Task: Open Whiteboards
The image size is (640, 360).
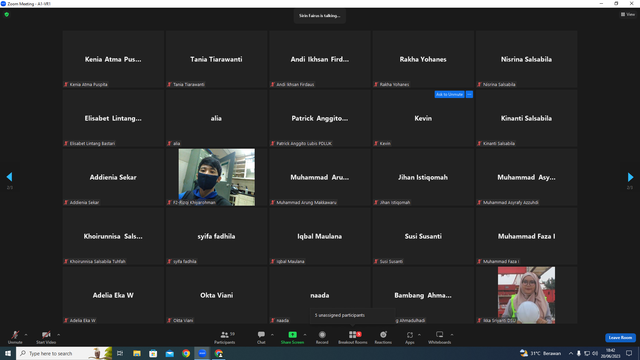Action: (x=440, y=337)
